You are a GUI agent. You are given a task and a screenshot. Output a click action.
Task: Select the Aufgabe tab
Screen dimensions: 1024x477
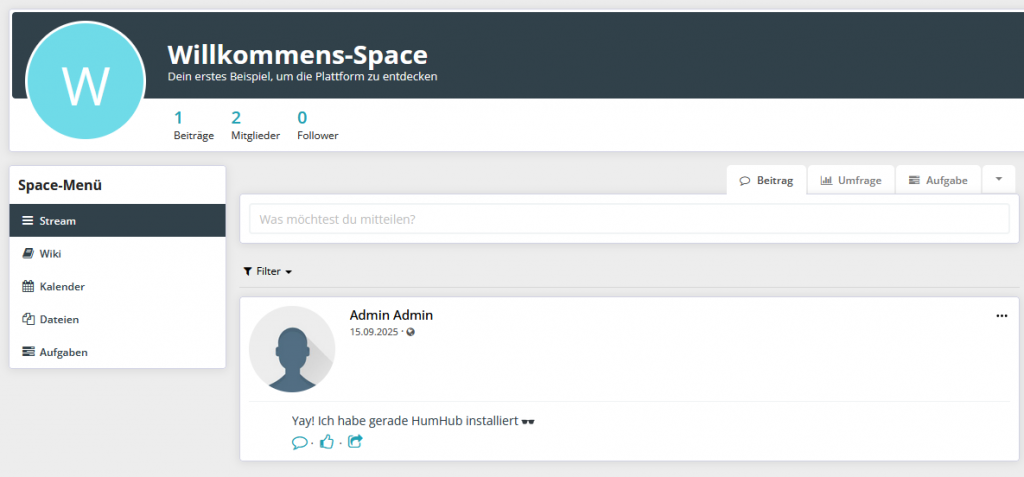click(x=938, y=181)
